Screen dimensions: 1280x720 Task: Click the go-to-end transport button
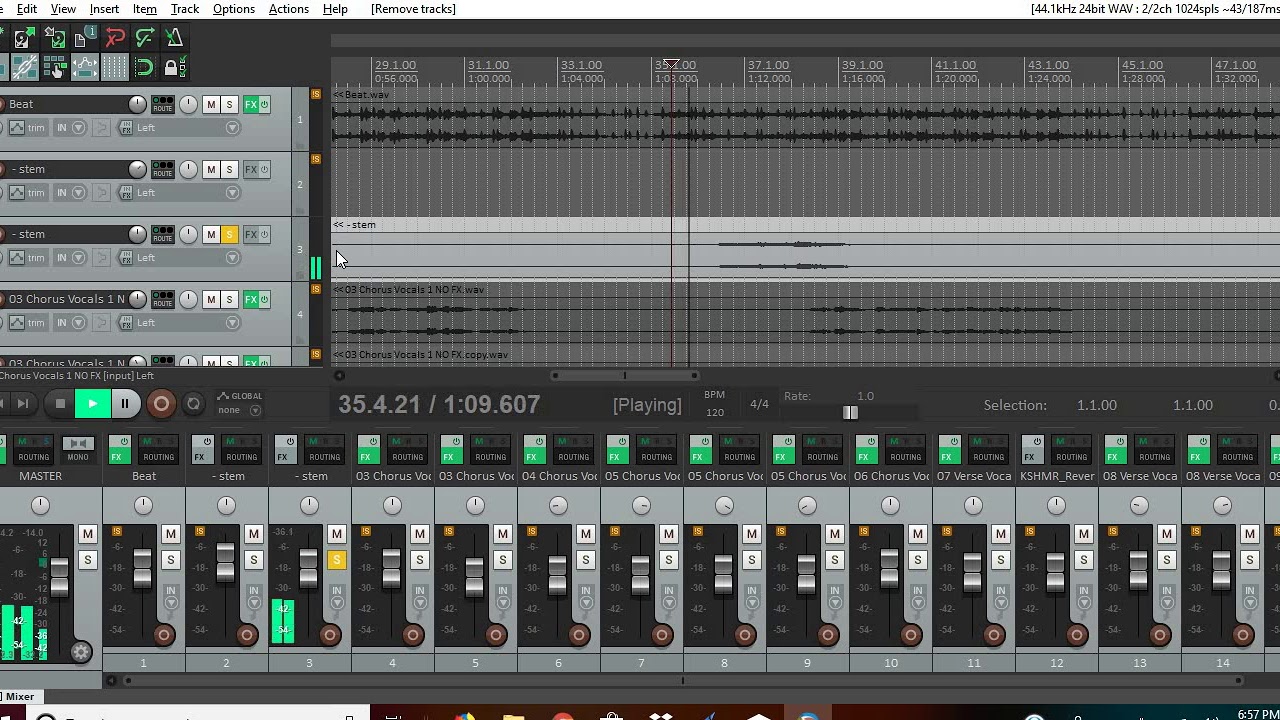tap(23, 404)
